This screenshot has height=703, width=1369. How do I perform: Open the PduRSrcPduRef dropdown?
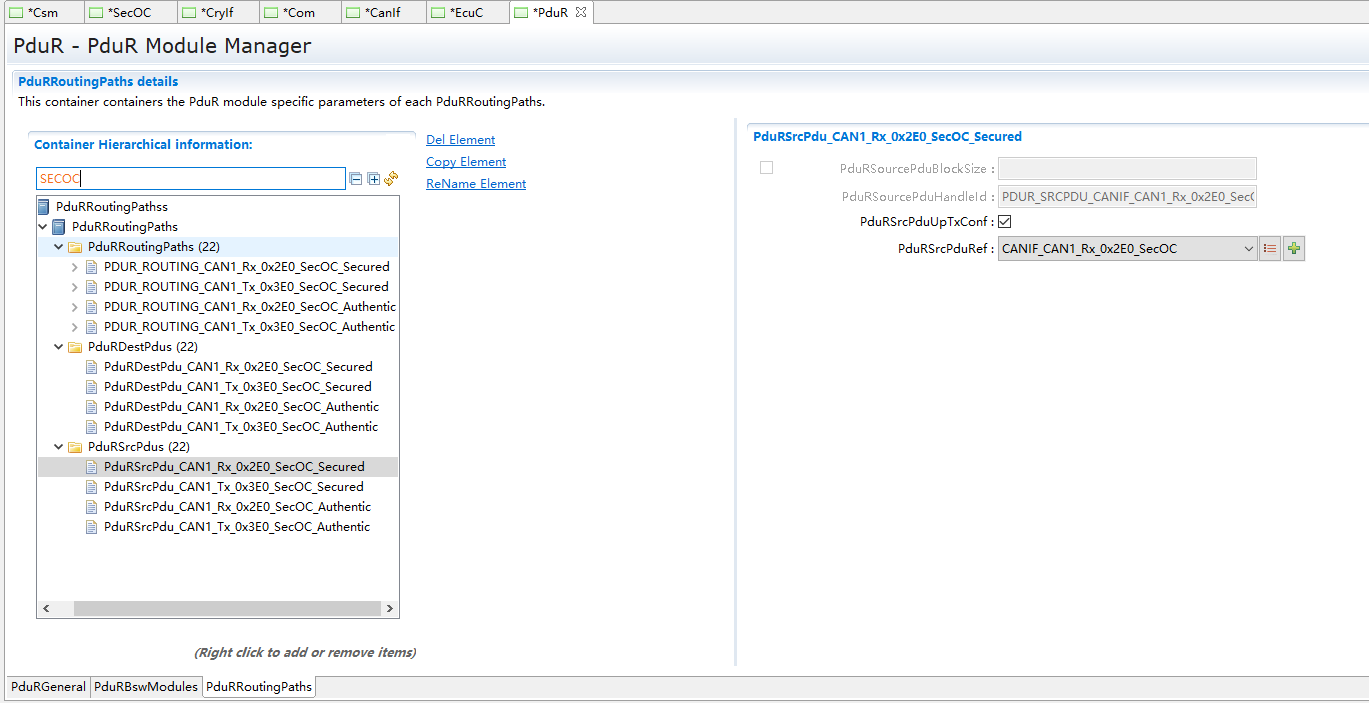1248,249
